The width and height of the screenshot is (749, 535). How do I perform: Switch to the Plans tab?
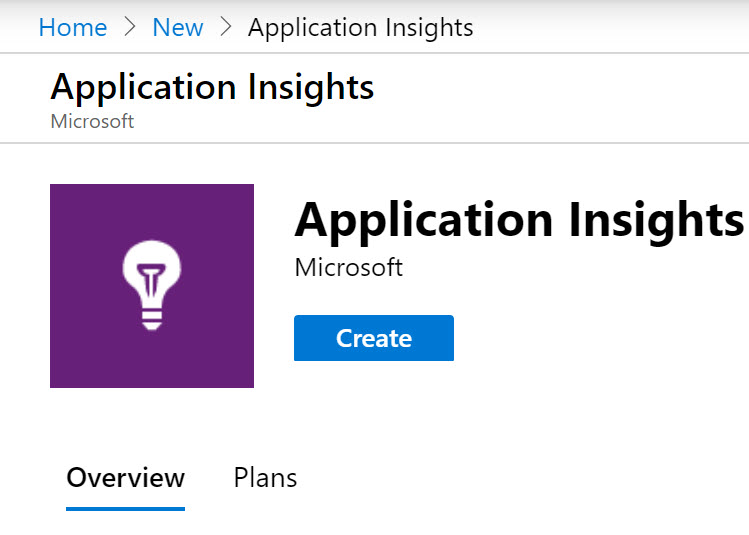click(265, 478)
